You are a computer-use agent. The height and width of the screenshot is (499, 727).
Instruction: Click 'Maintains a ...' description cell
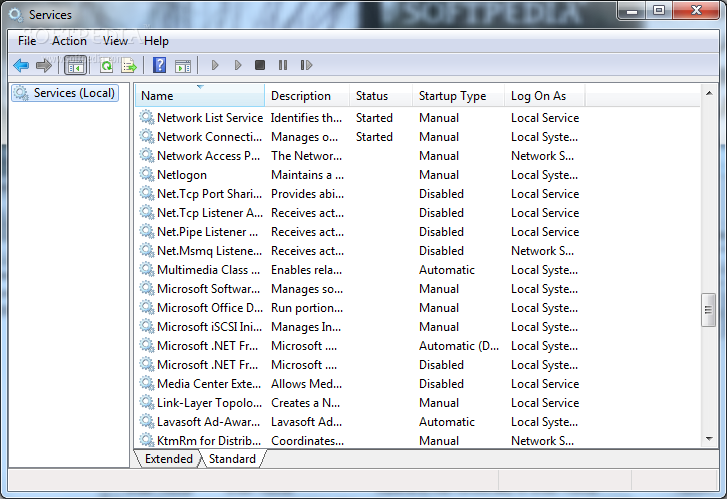coord(307,175)
